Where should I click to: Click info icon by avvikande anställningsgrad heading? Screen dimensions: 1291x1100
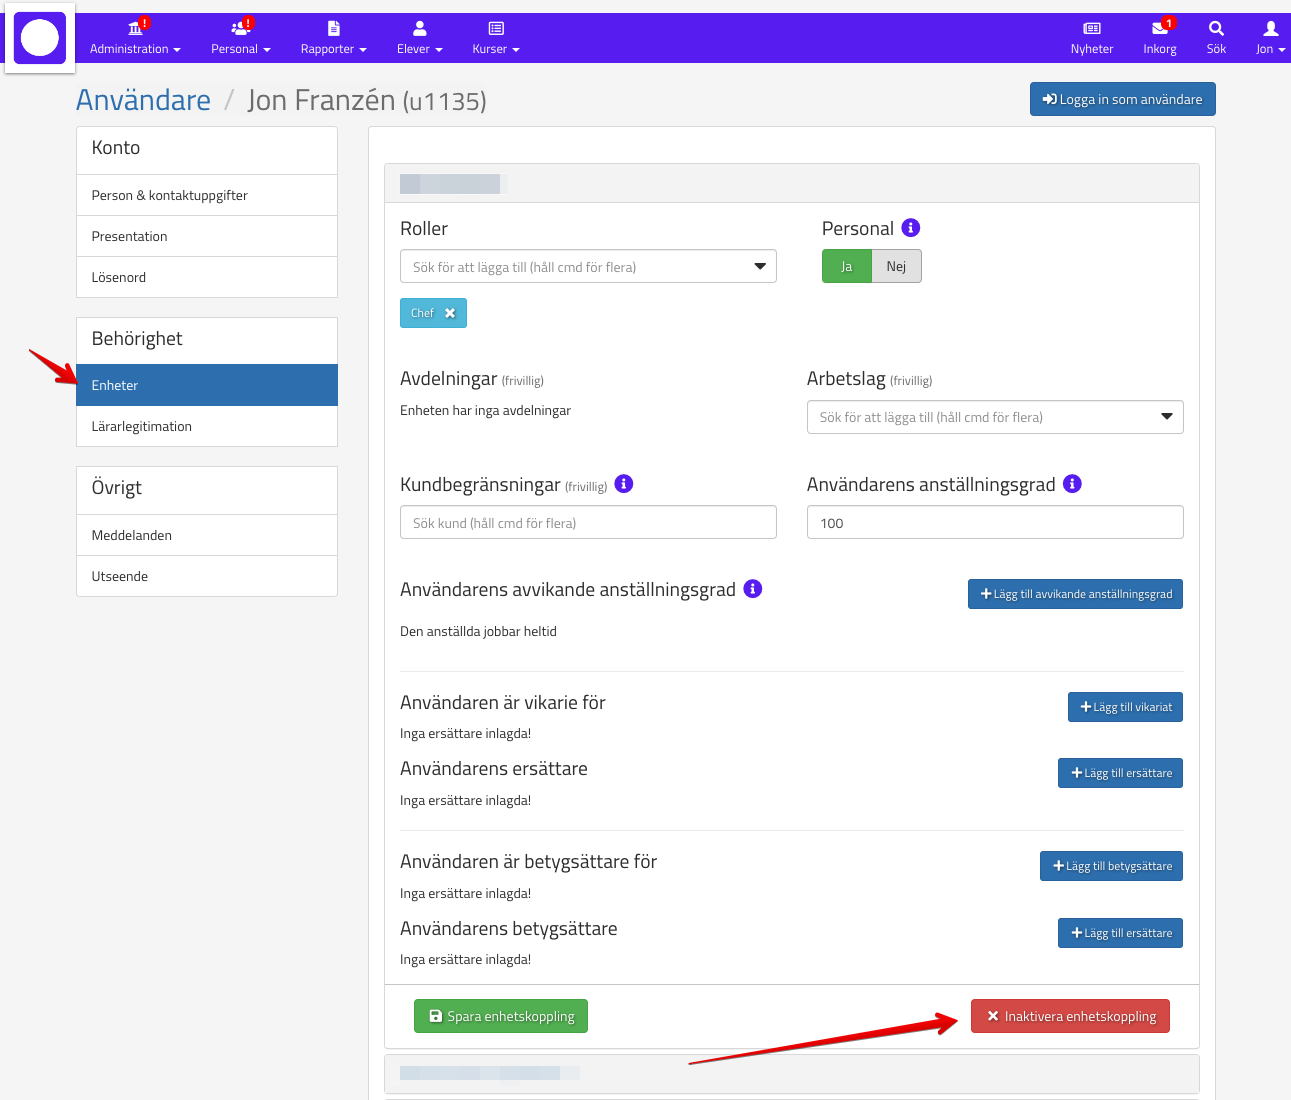753,589
